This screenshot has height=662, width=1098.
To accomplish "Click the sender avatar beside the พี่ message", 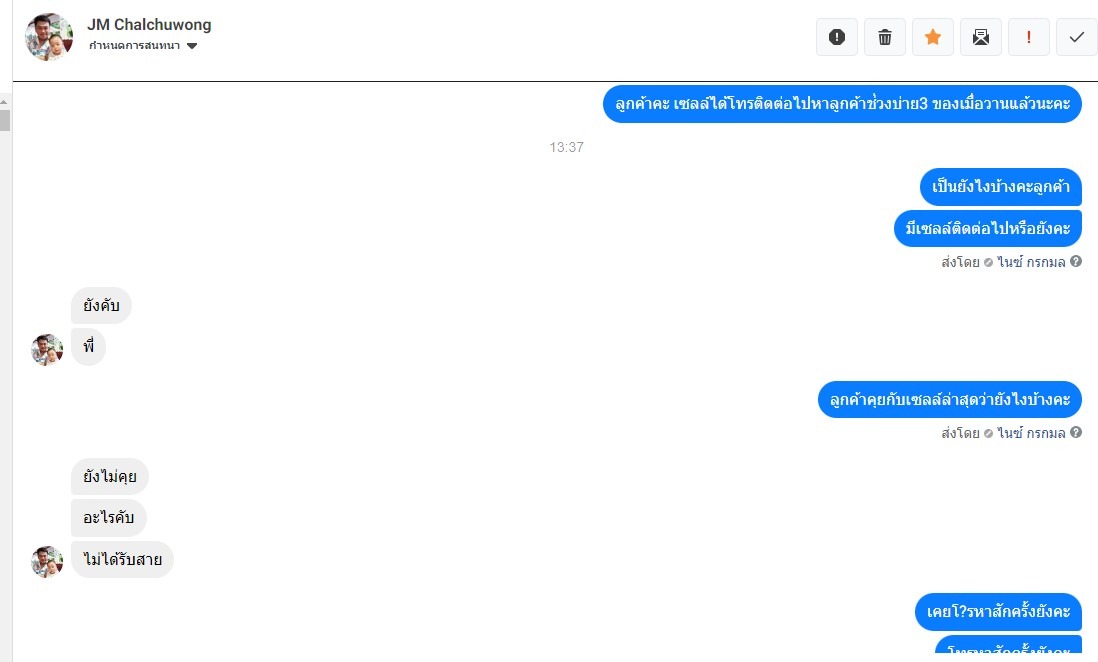I will click(x=47, y=349).
